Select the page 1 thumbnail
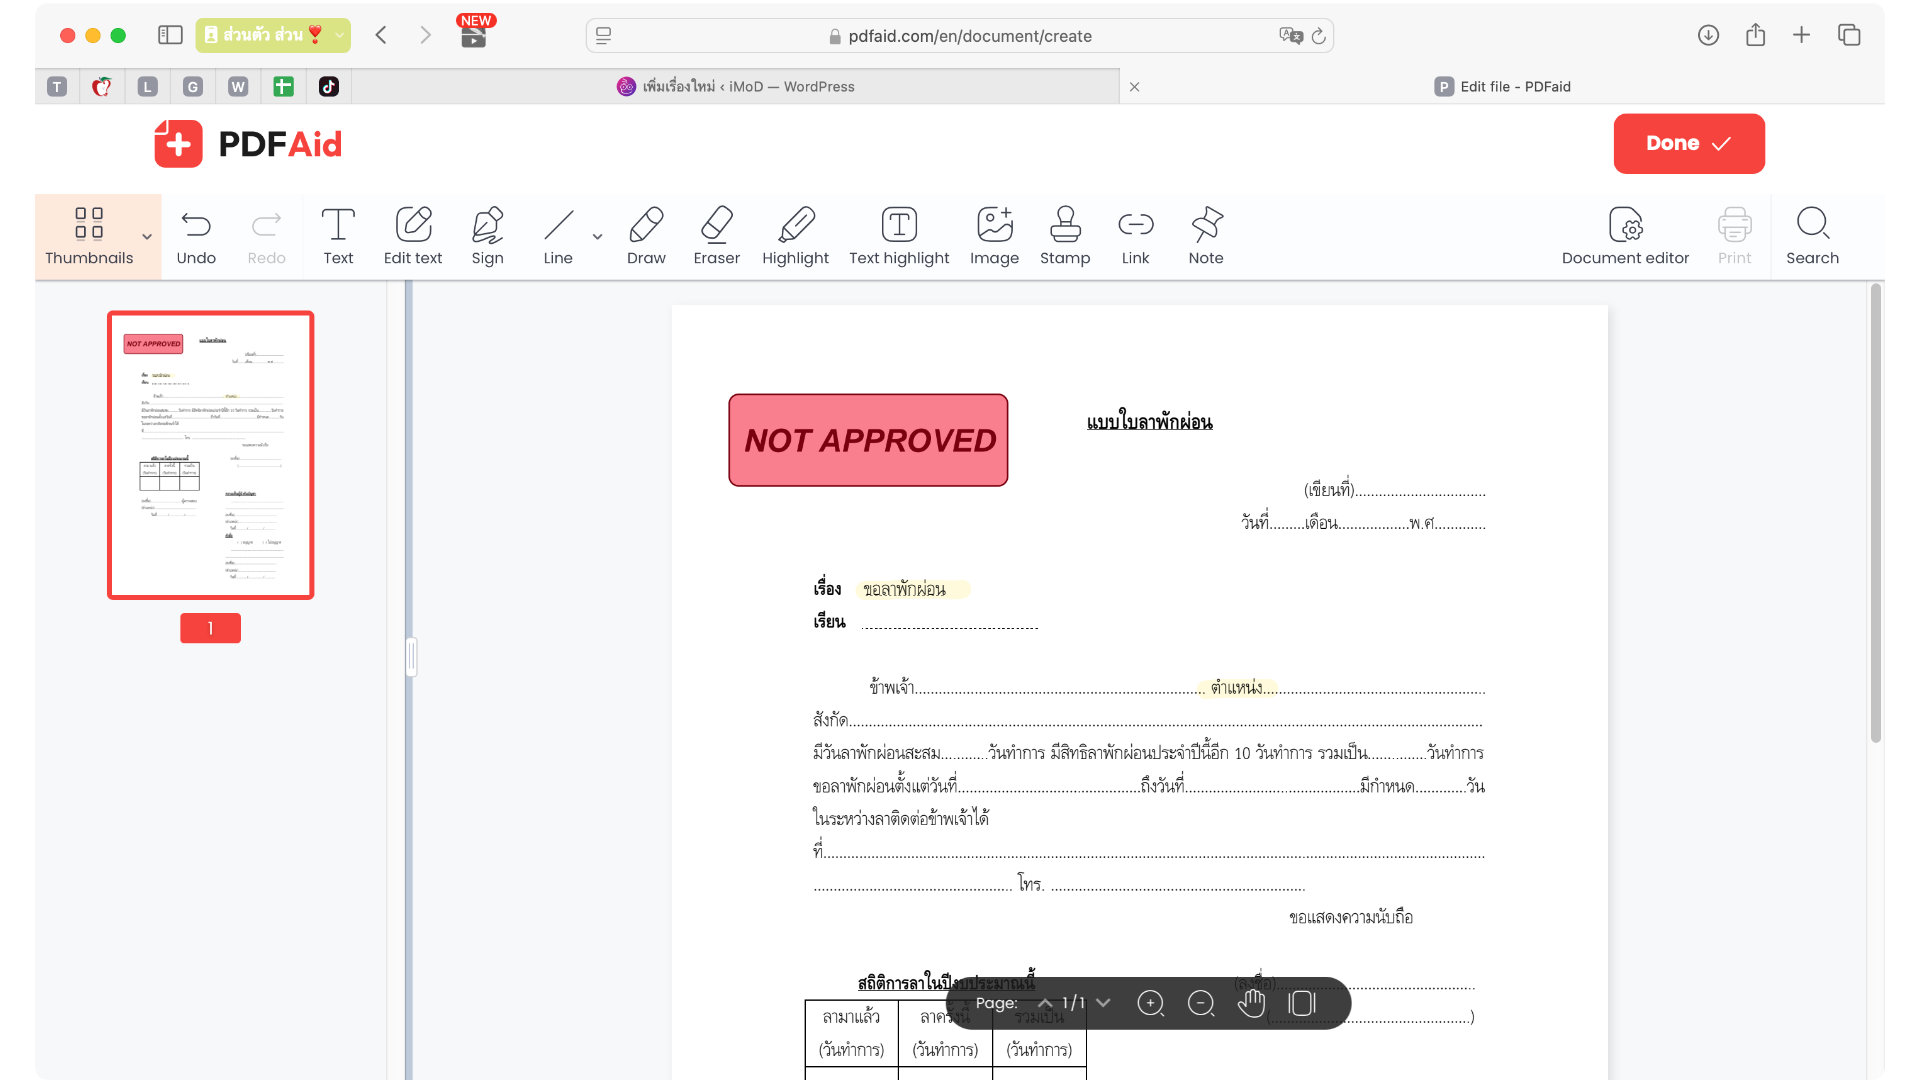This screenshot has width=1920, height=1080. tap(211, 455)
